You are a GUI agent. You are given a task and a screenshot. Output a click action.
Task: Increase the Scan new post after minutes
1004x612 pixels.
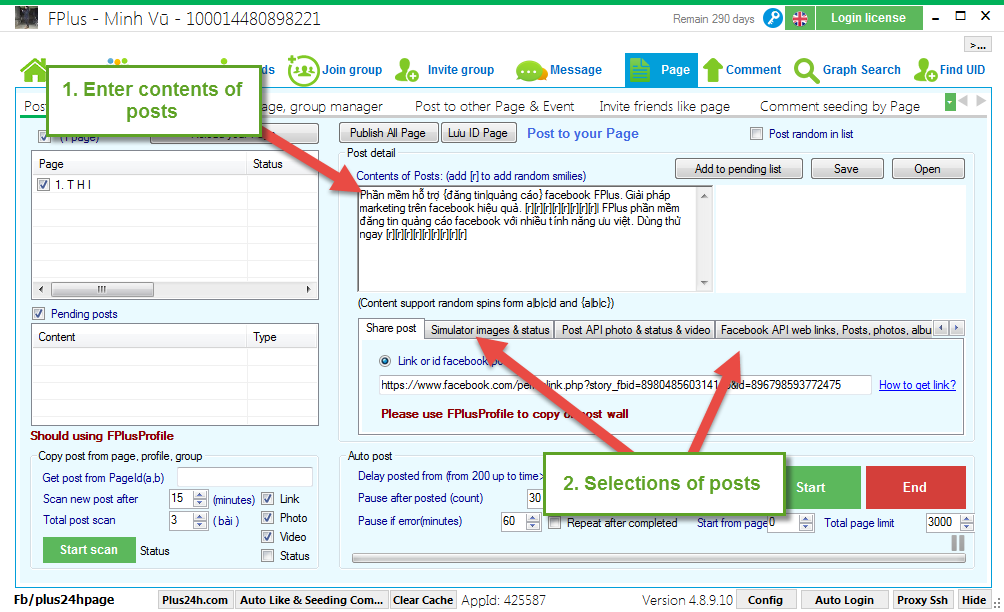(x=200, y=495)
